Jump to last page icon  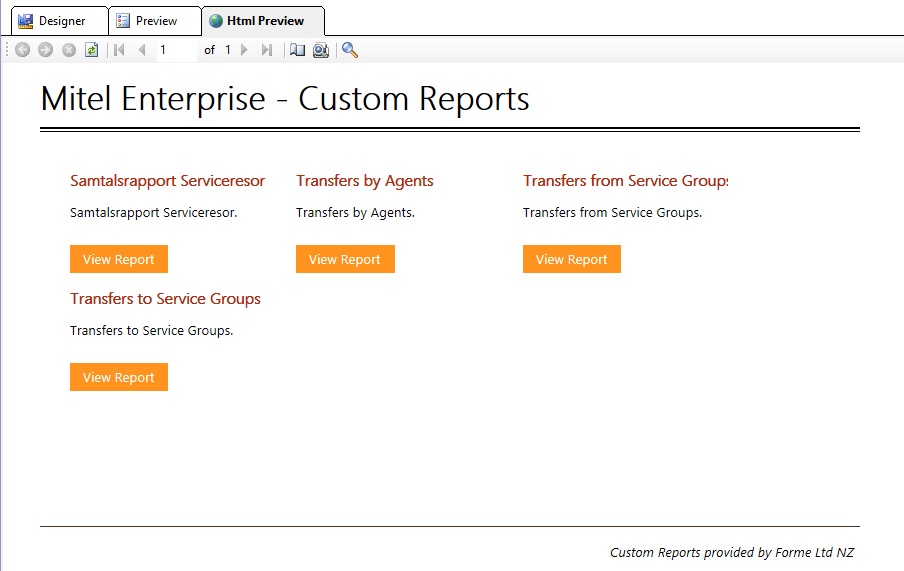point(267,50)
